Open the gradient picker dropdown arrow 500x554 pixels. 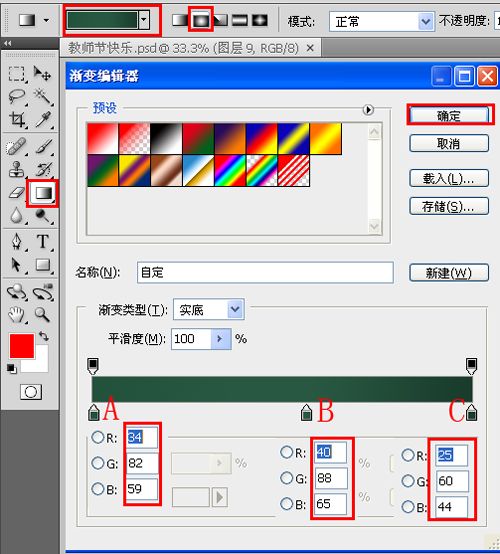tap(143, 20)
